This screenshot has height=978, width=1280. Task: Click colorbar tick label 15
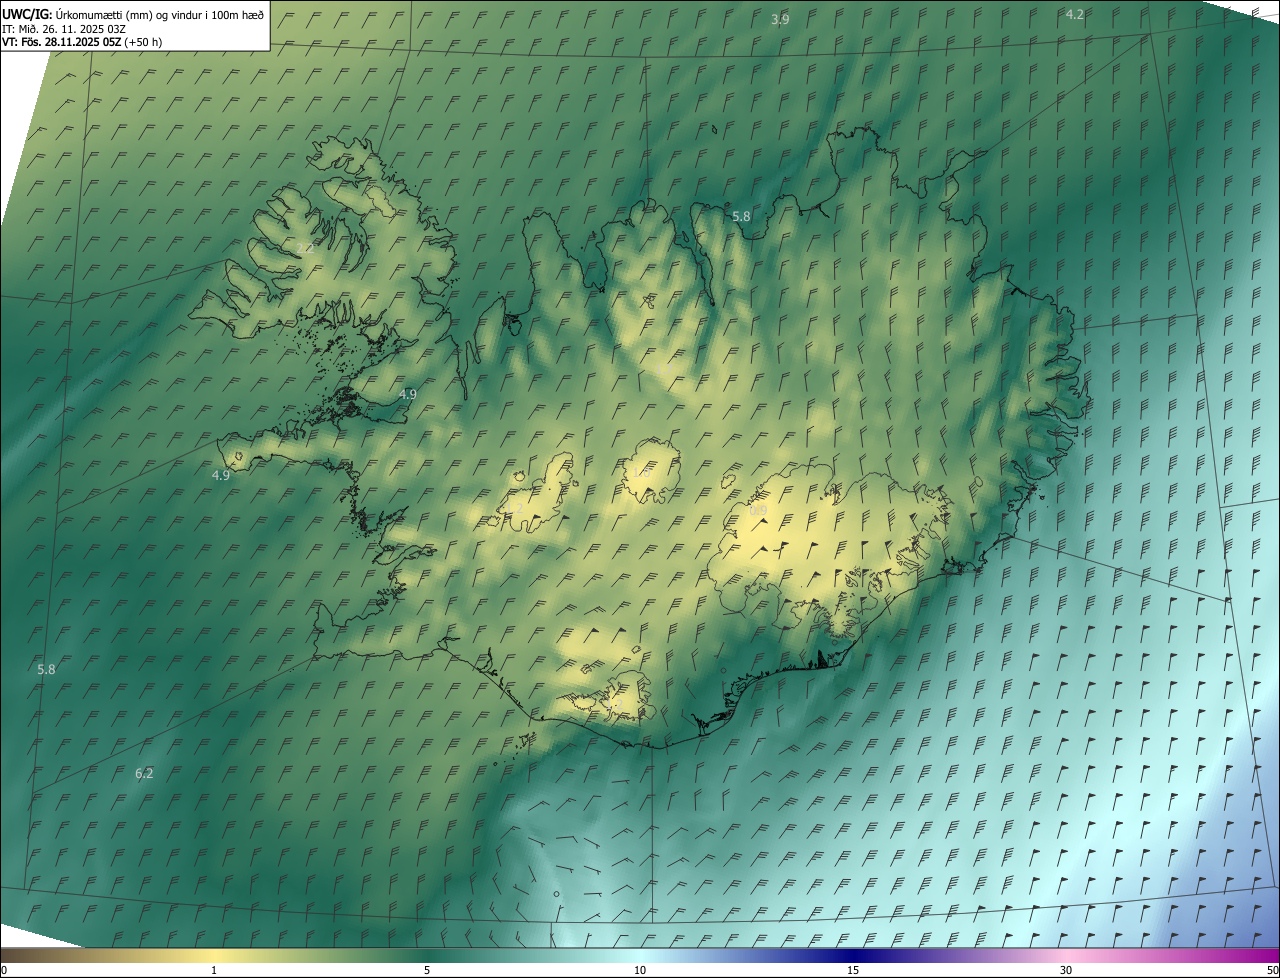click(853, 970)
